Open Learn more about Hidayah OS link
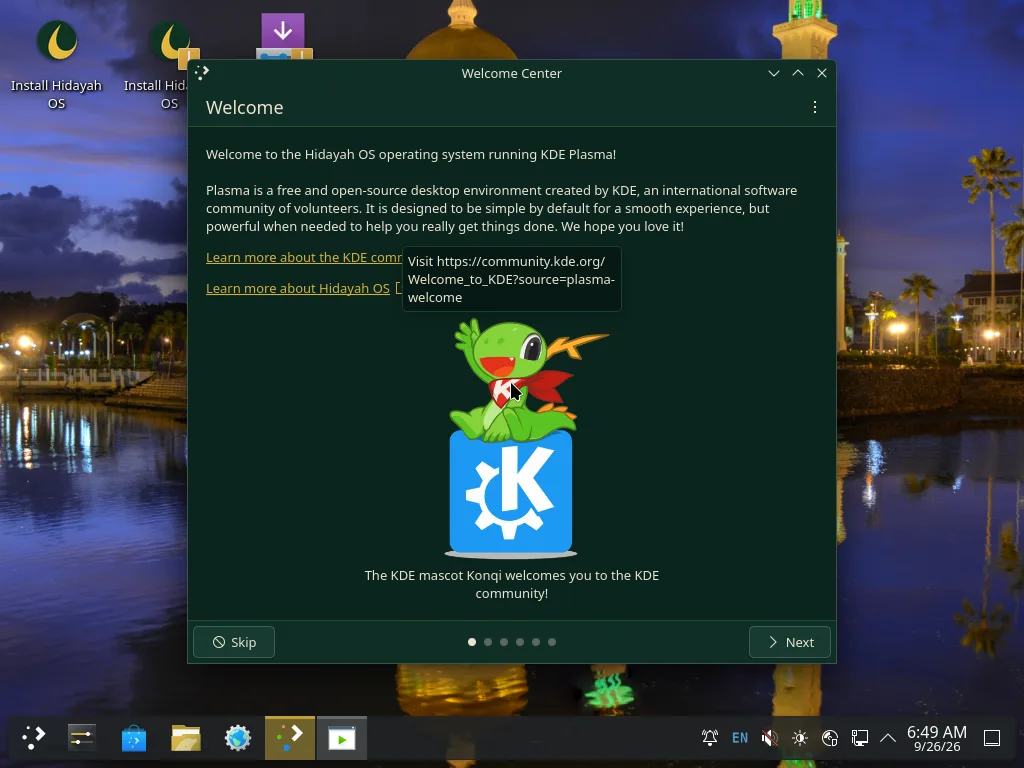The width and height of the screenshot is (1024, 768). click(x=298, y=288)
